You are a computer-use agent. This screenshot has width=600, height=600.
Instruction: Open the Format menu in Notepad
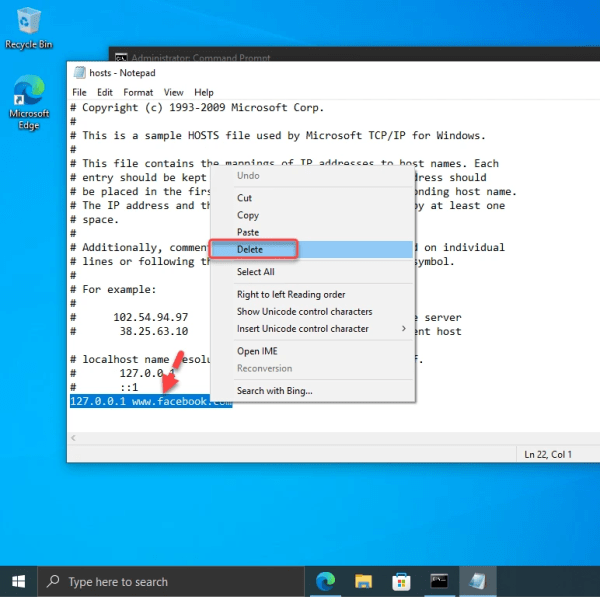pyautogui.click(x=138, y=92)
